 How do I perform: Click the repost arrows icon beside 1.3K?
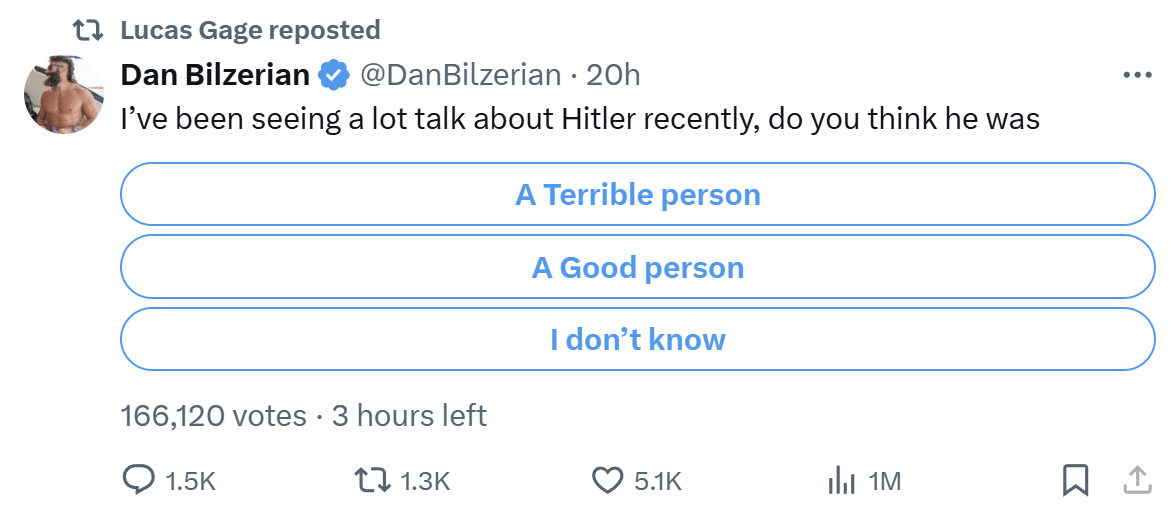coord(373,481)
